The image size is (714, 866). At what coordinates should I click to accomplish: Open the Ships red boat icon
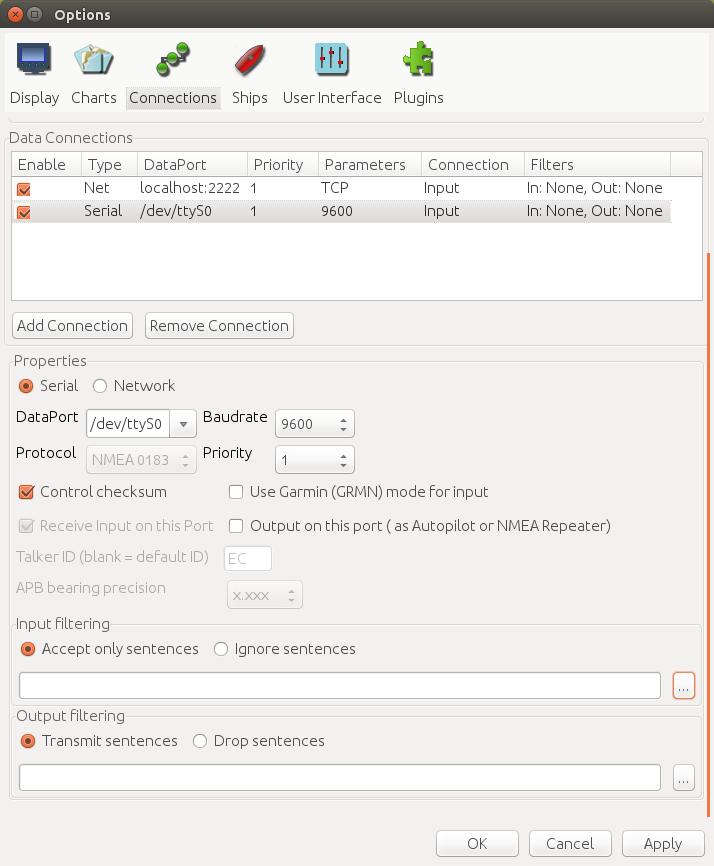tap(250, 59)
